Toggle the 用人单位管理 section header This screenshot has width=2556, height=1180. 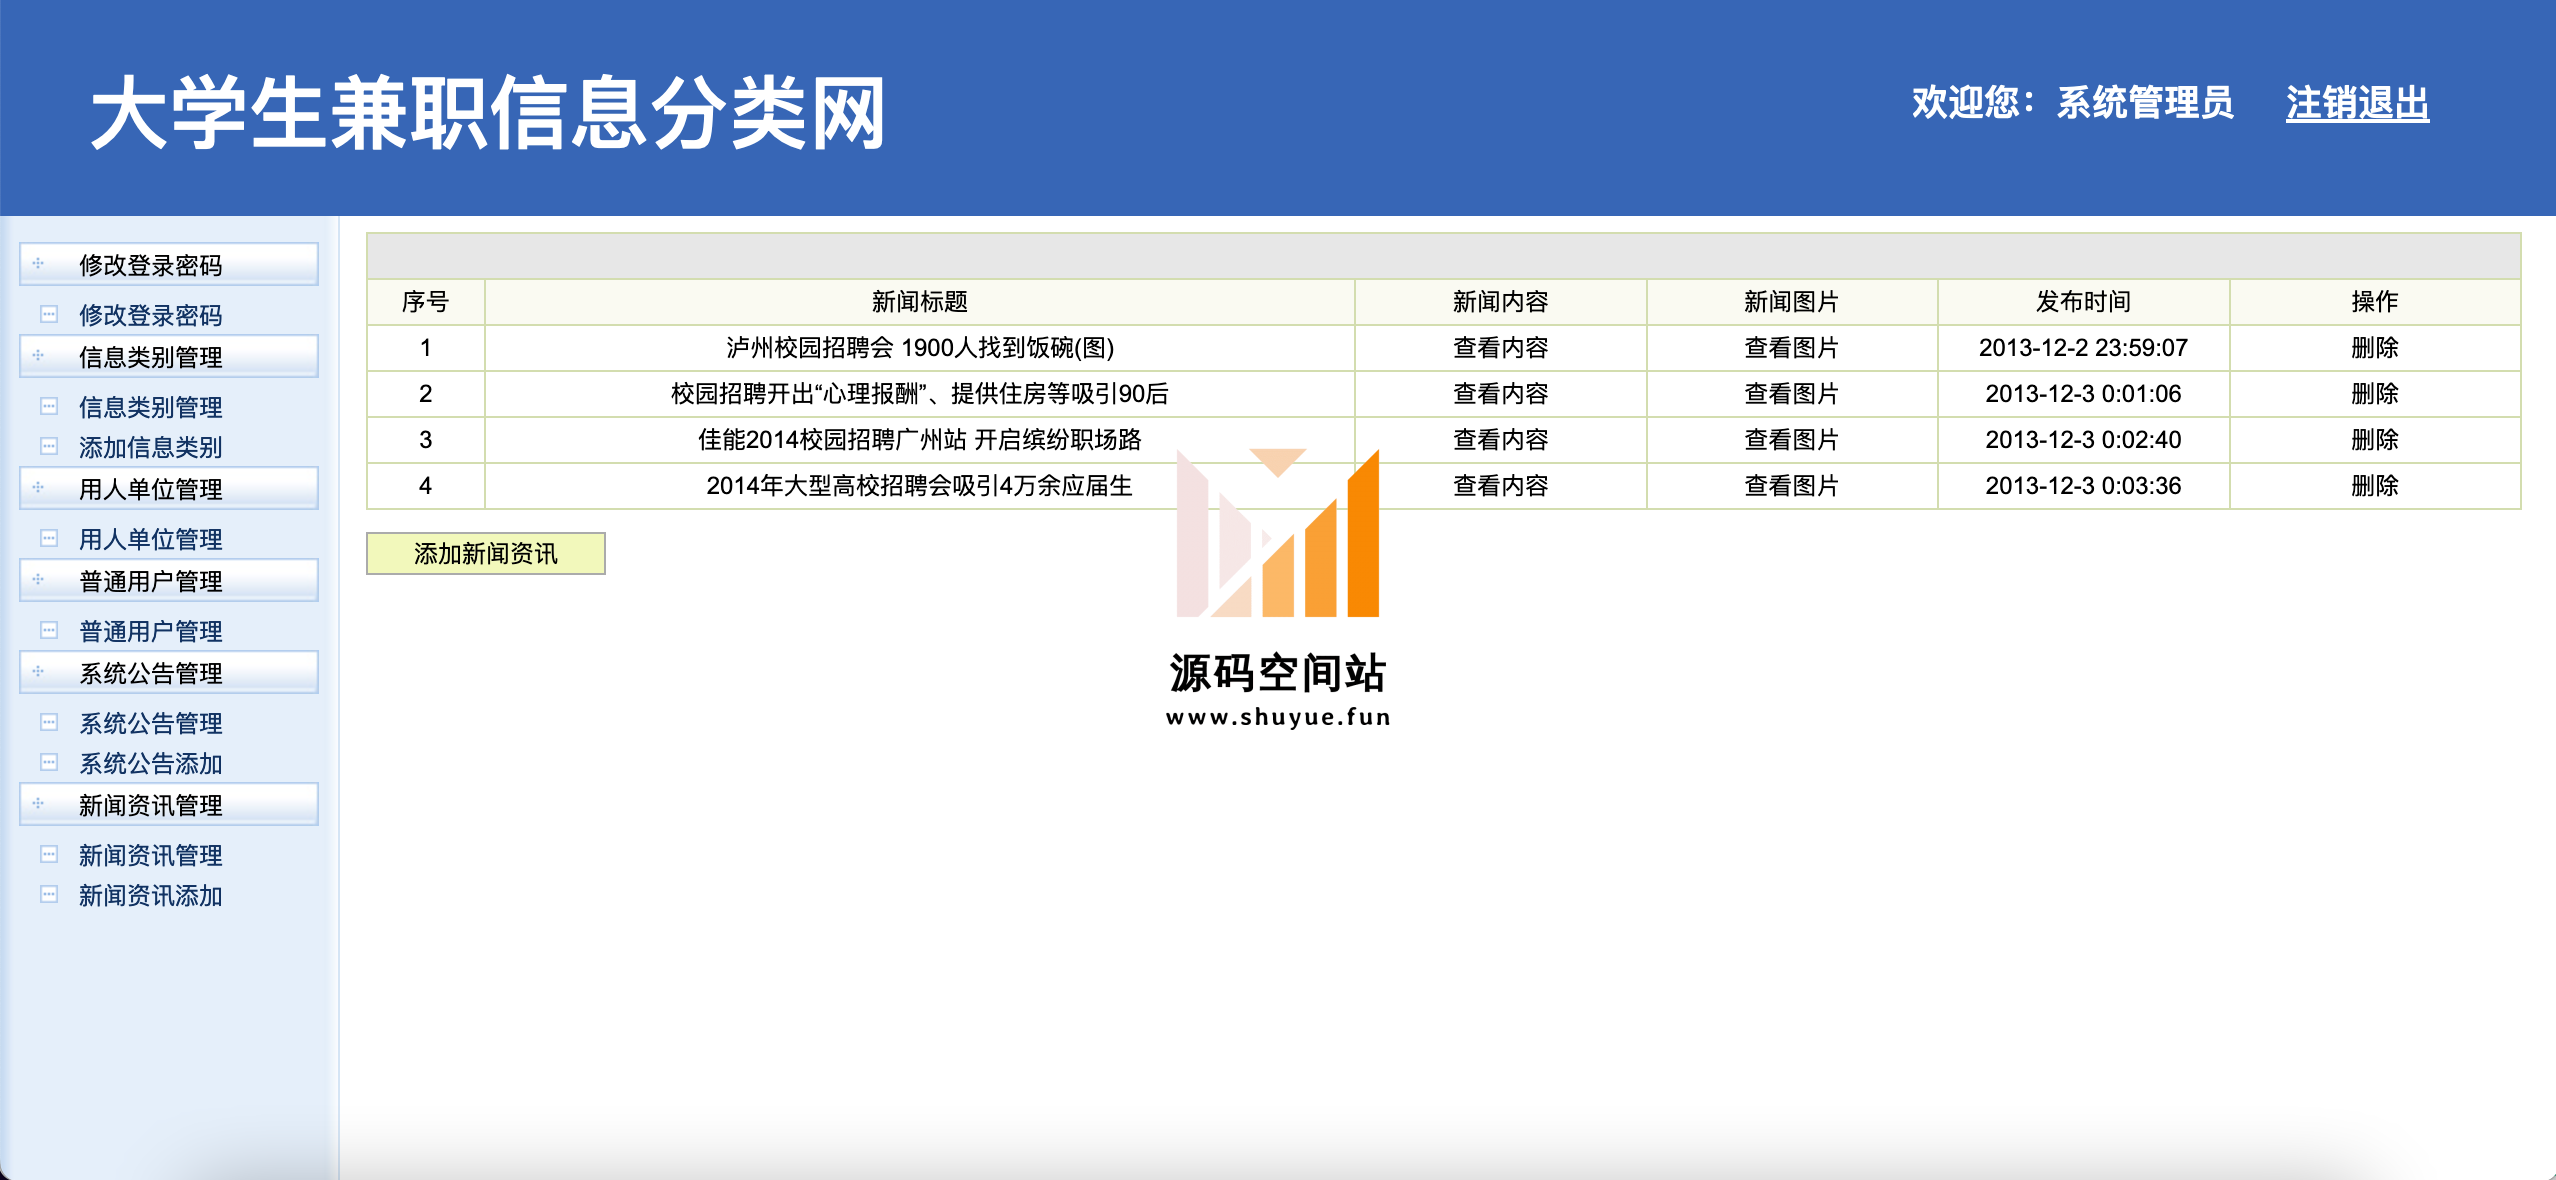(x=169, y=489)
